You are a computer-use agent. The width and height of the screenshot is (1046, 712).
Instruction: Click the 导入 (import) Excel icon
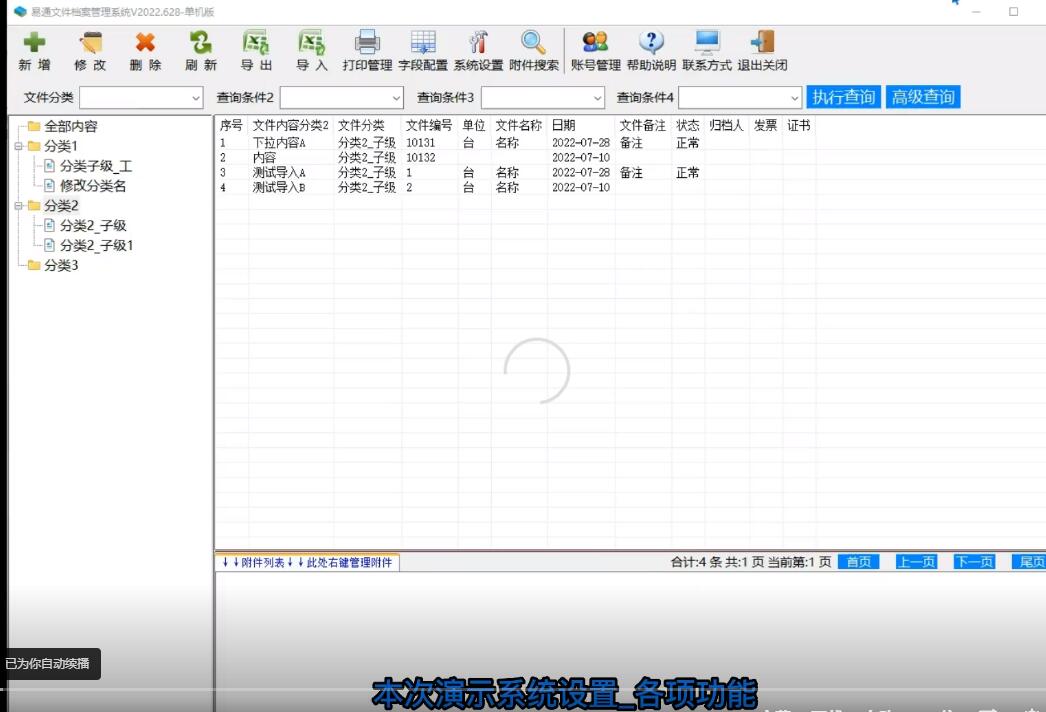tap(312, 43)
